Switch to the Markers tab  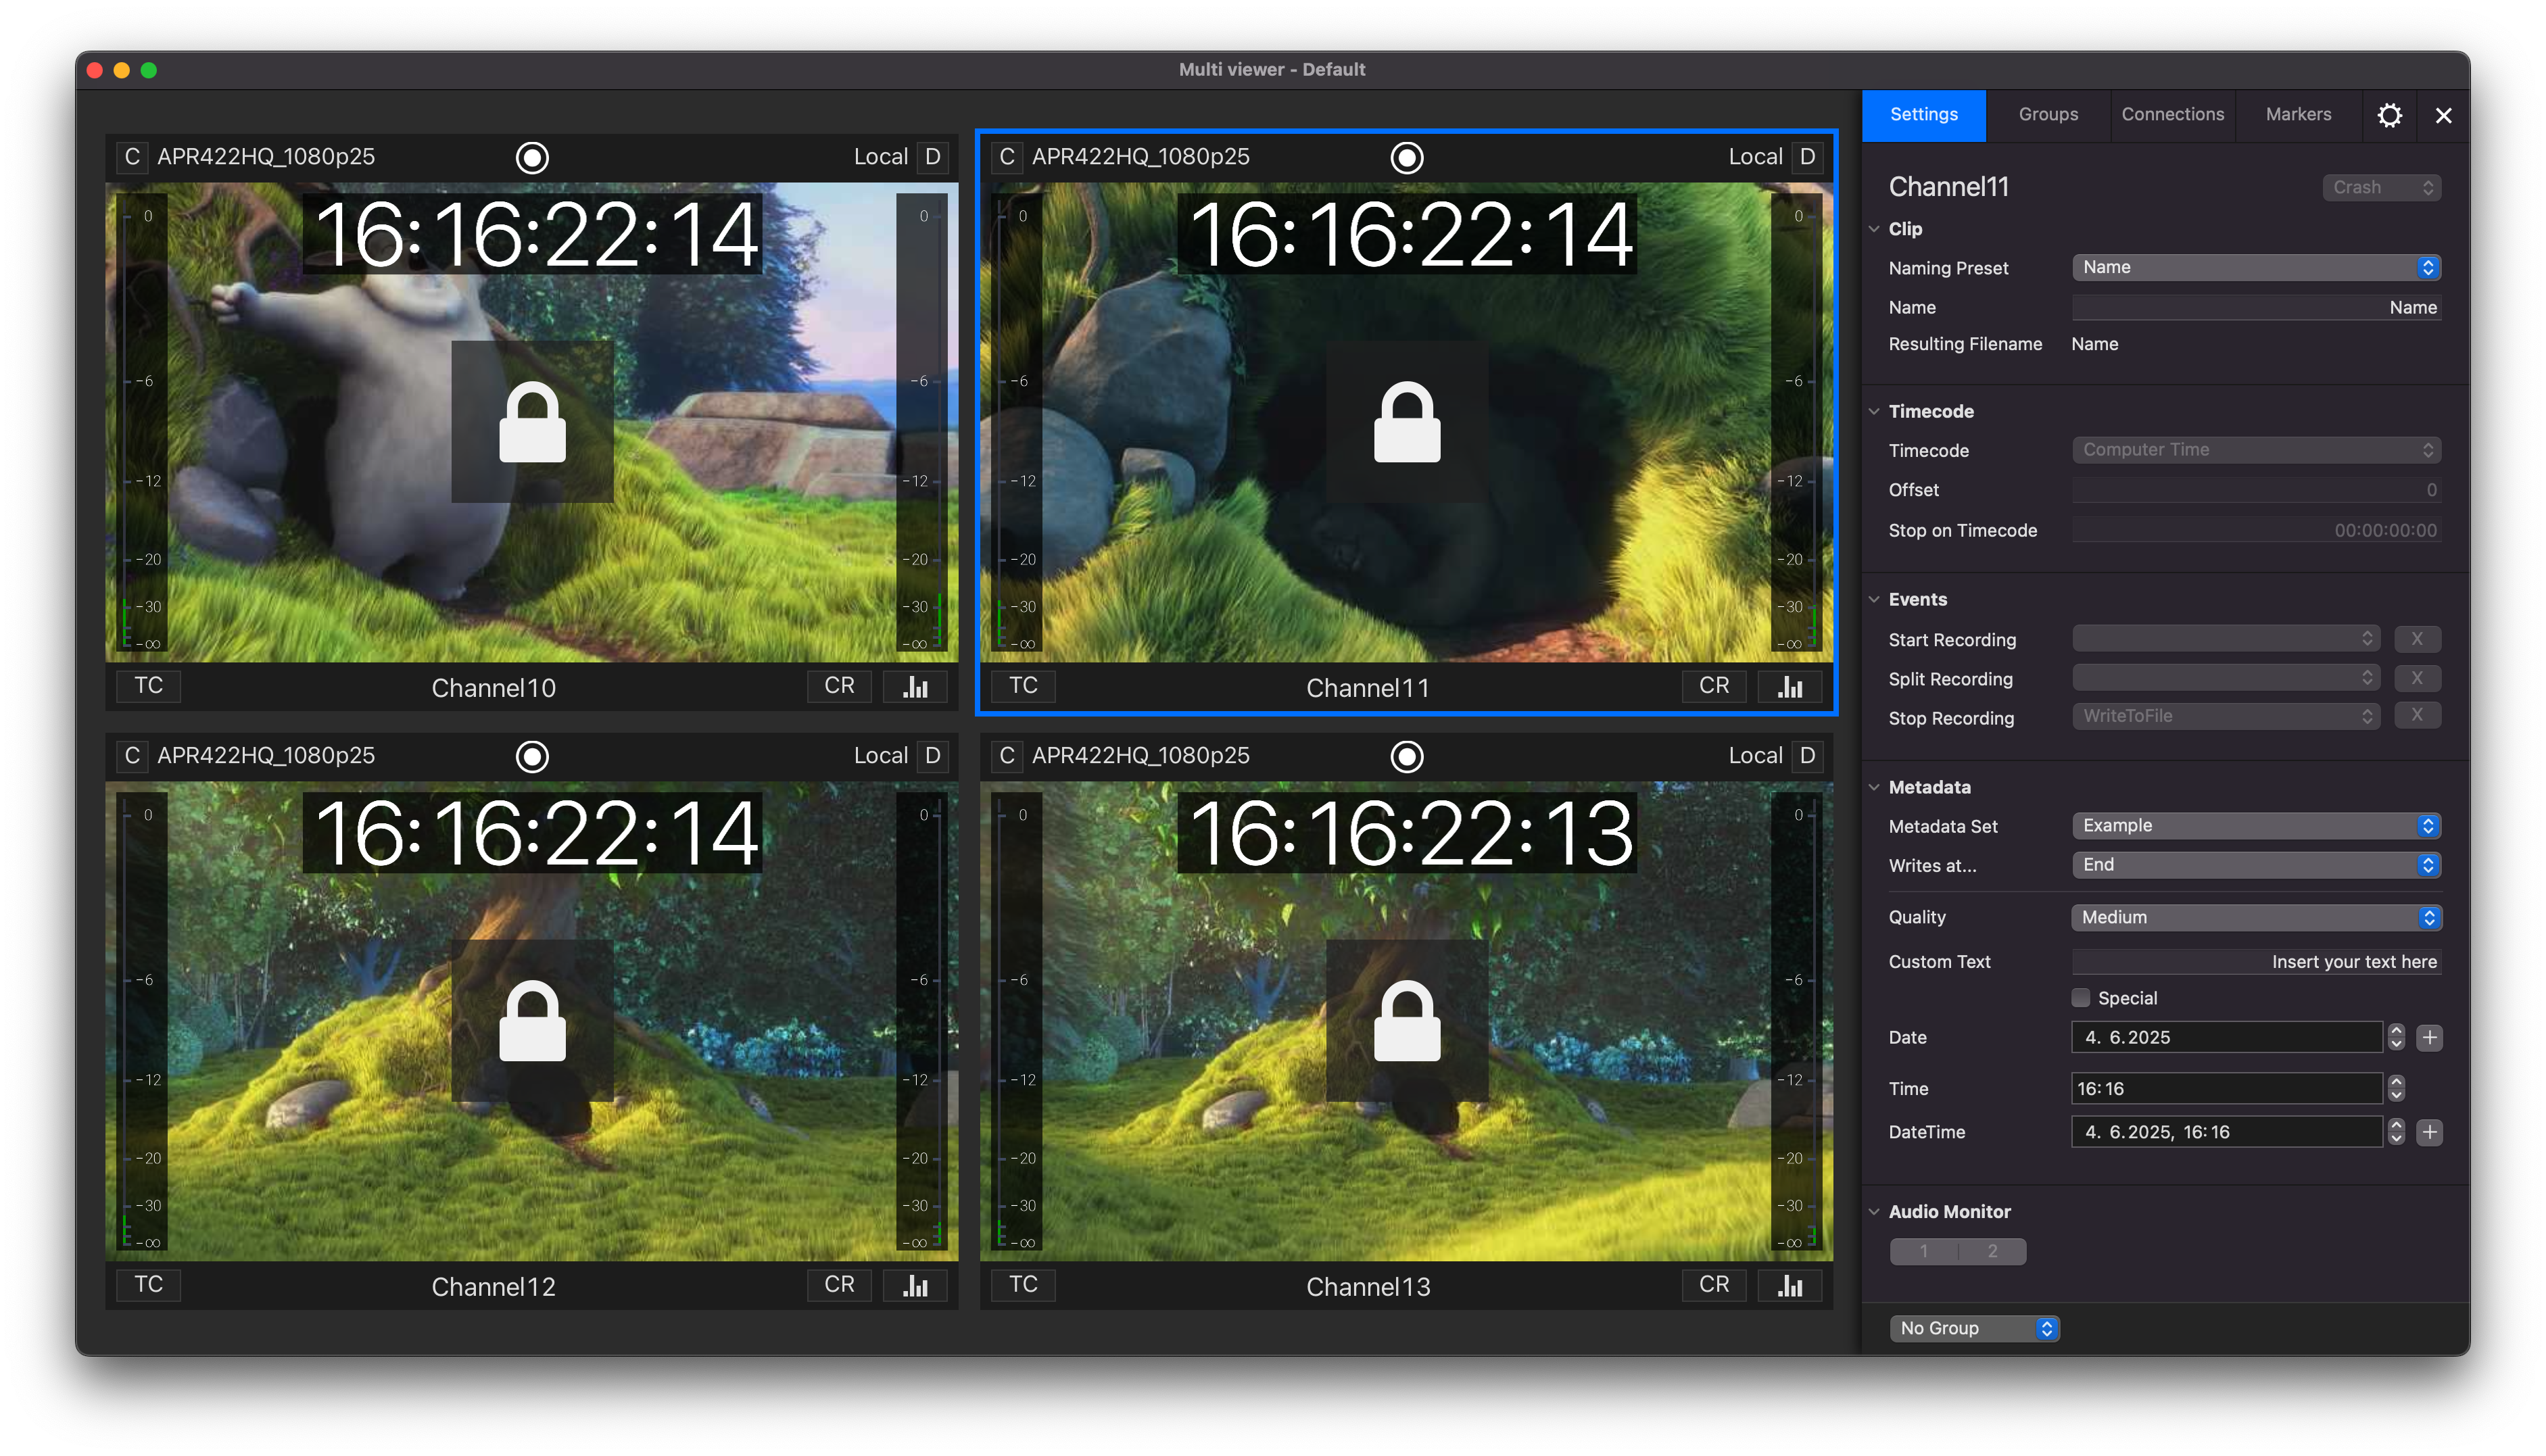2298,115
